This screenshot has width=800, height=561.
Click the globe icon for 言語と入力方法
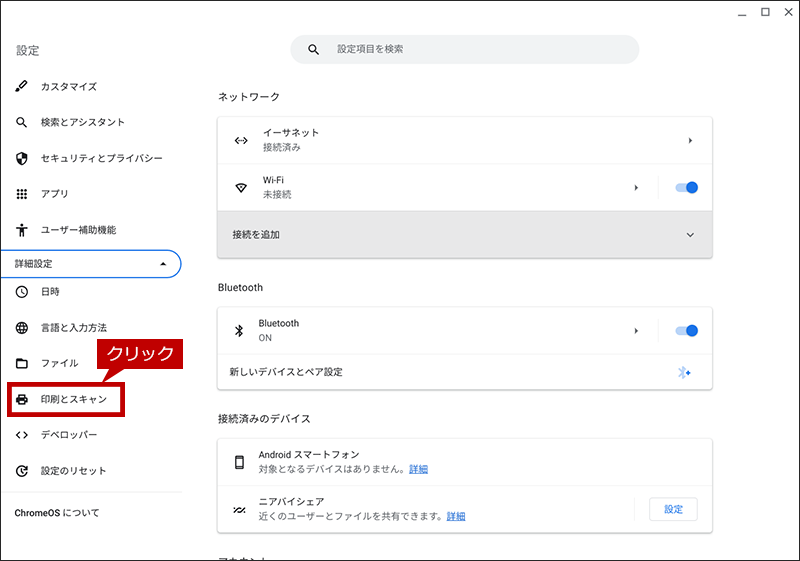click(x=21, y=328)
